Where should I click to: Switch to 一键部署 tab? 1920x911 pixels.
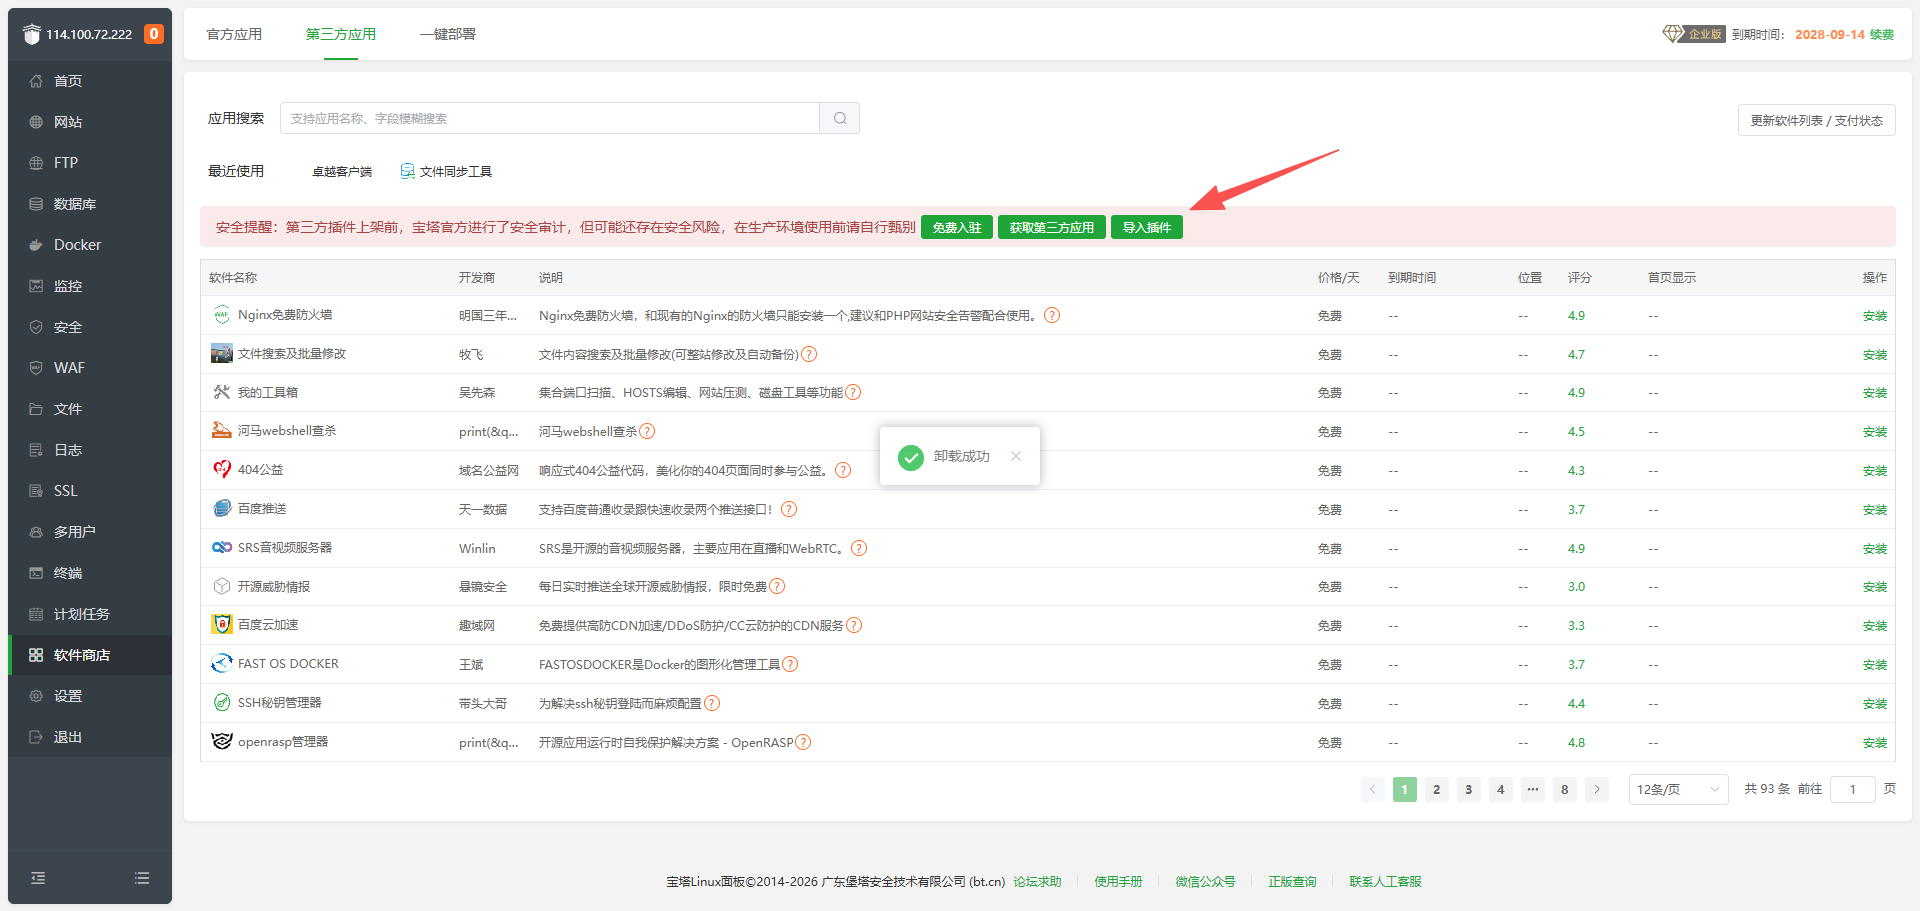click(x=448, y=34)
